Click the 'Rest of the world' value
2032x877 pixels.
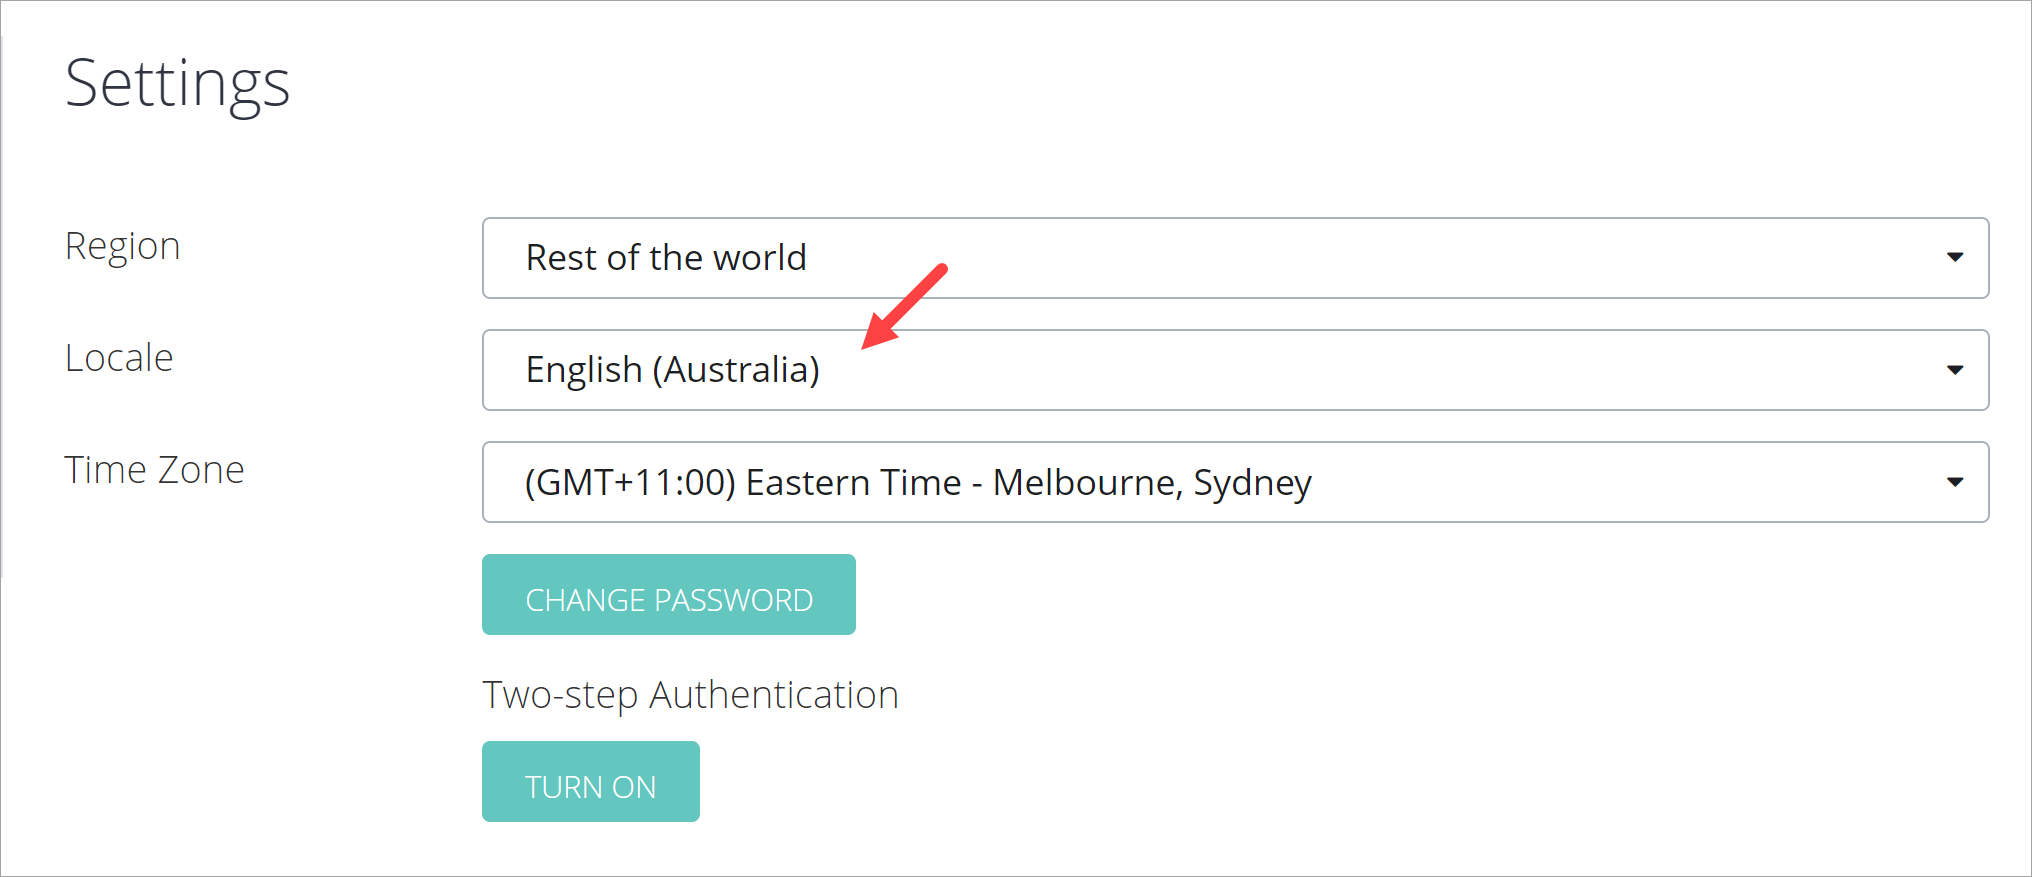[x=666, y=258]
